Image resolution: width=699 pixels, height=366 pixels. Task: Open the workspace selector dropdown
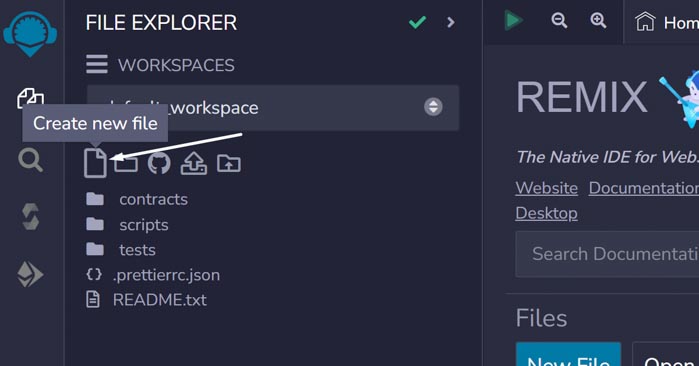click(x=273, y=108)
